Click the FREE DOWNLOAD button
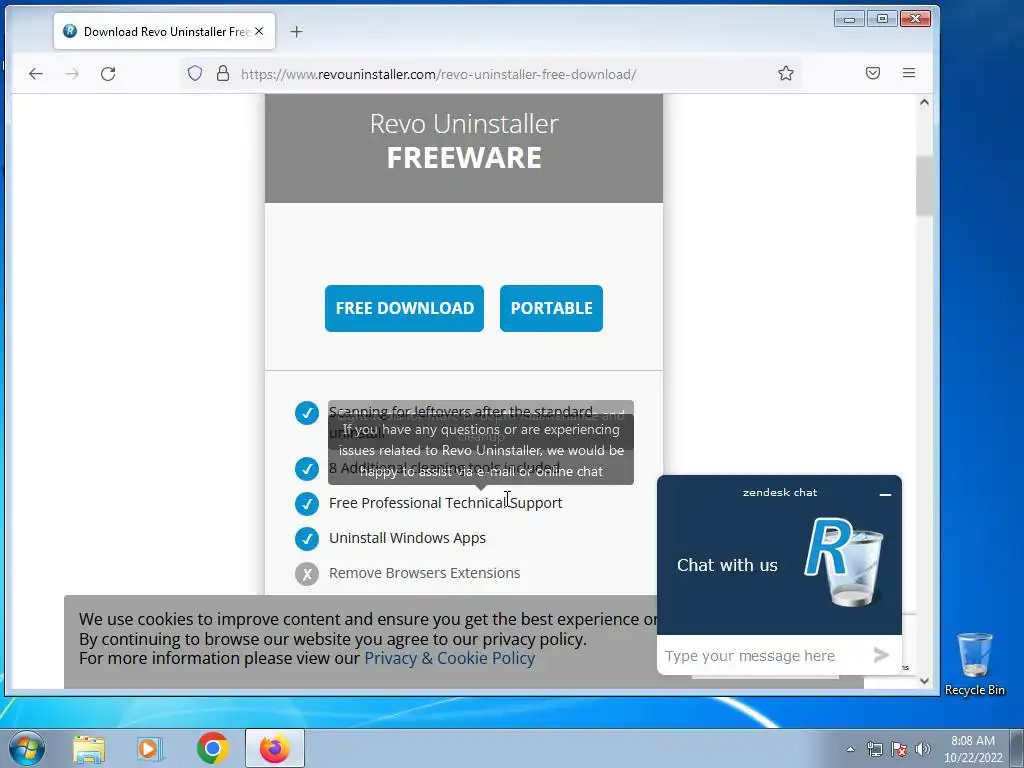This screenshot has width=1024, height=768. coord(404,308)
